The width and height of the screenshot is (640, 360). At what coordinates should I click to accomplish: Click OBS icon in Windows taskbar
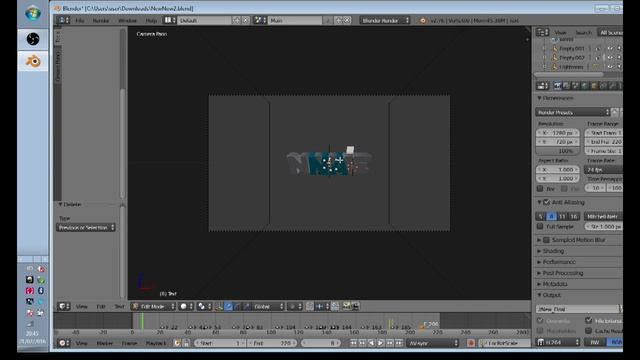(33, 39)
